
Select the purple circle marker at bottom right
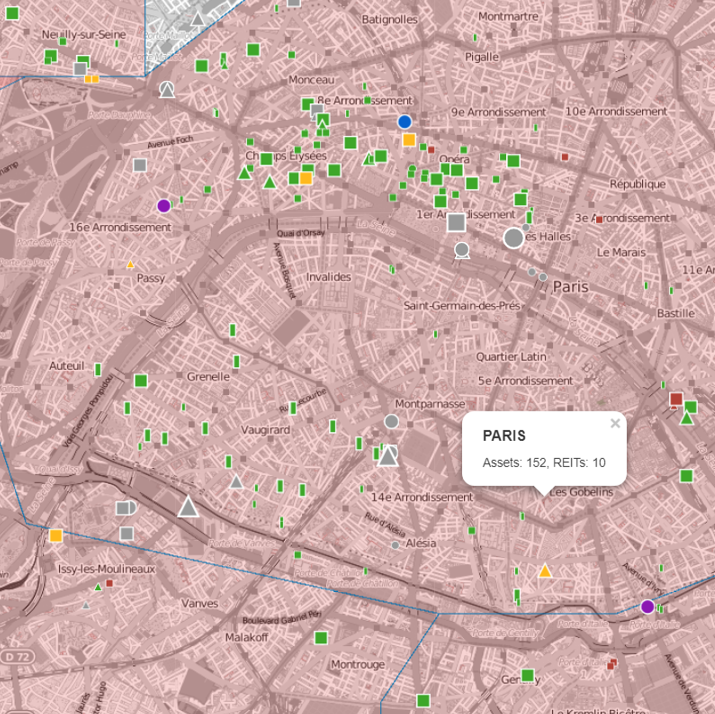647,606
